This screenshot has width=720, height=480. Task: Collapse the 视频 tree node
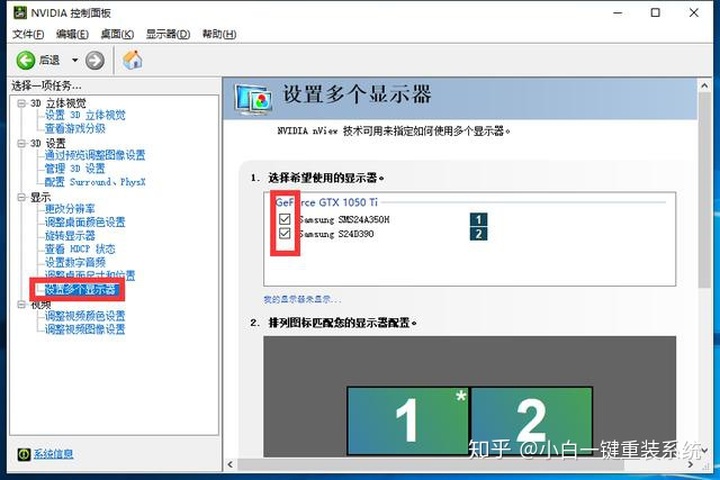(21, 305)
